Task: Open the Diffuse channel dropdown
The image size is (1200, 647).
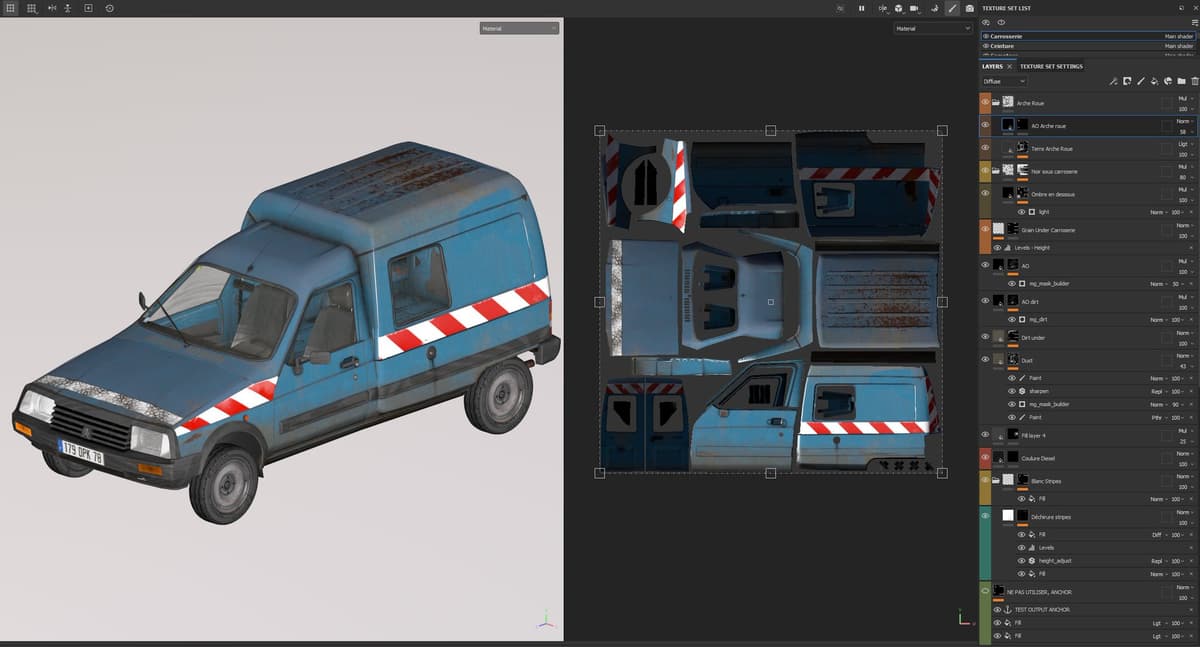Action: (1003, 81)
